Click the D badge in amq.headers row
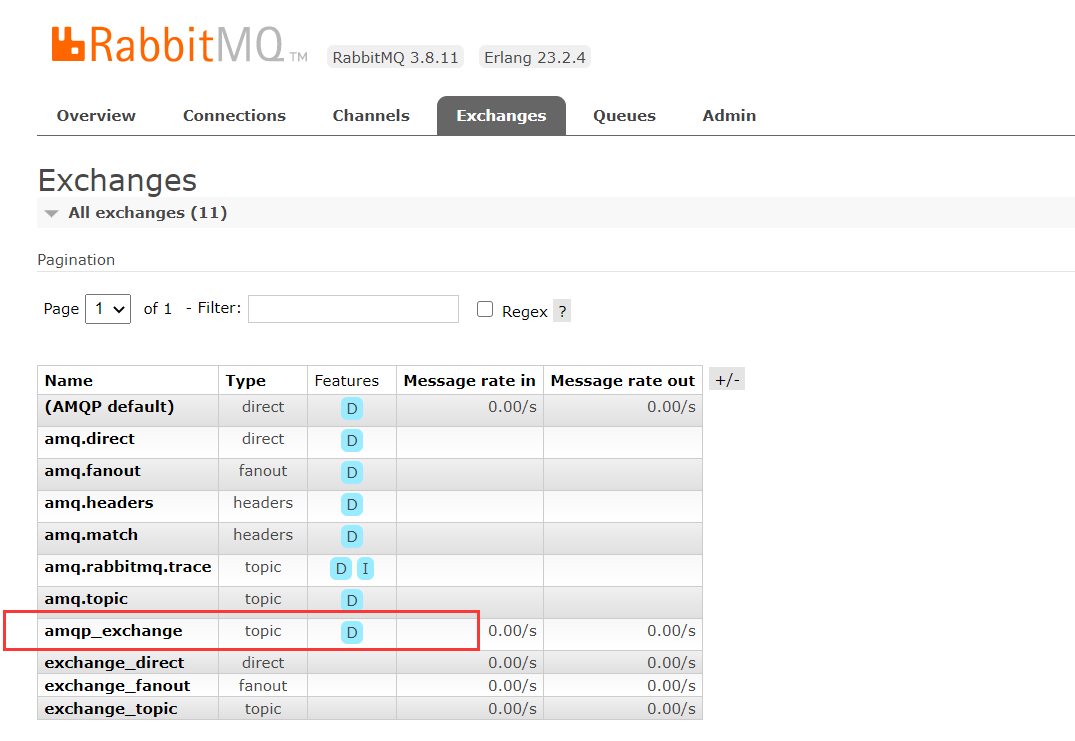 tap(352, 505)
